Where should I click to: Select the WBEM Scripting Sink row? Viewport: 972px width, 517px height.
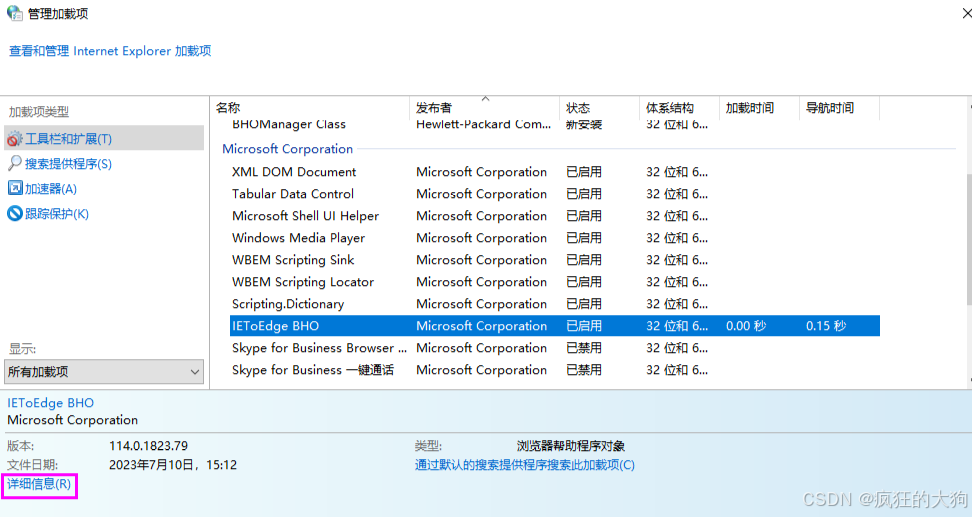point(554,260)
